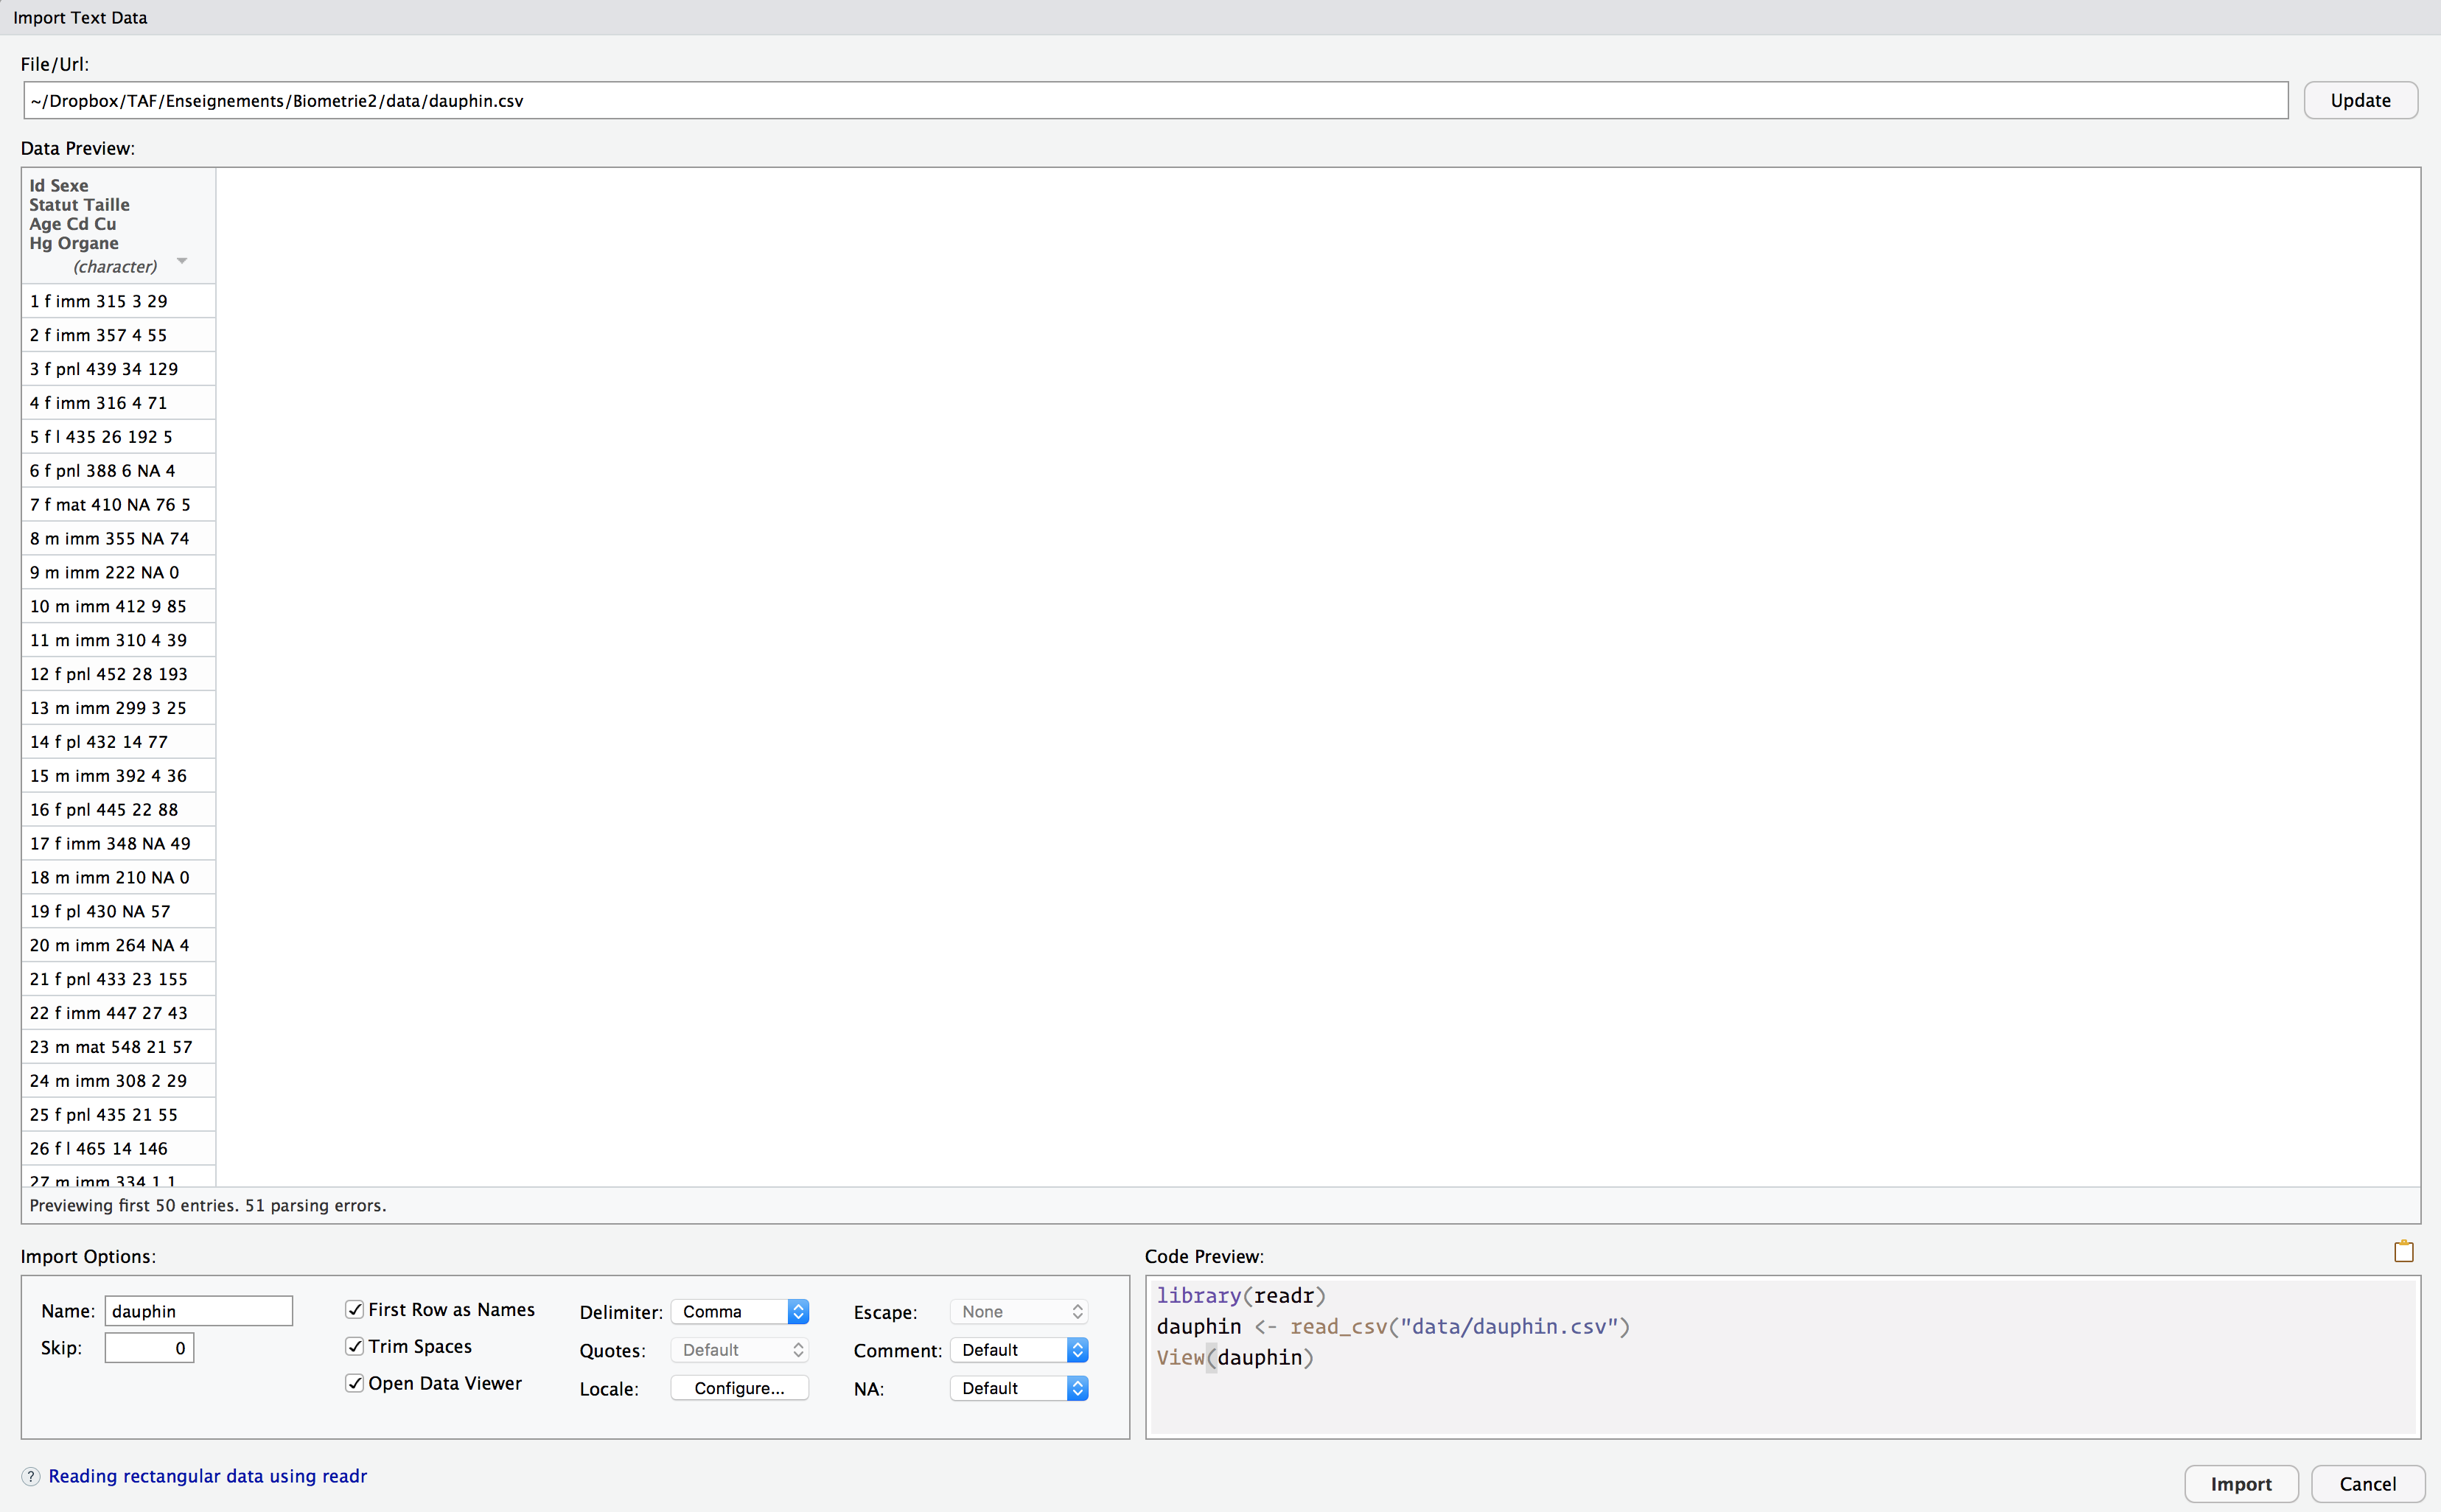This screenshot has height=1512, width=2441.
Task: Click the Locale Configure... button
Action: coord(739,1388)
